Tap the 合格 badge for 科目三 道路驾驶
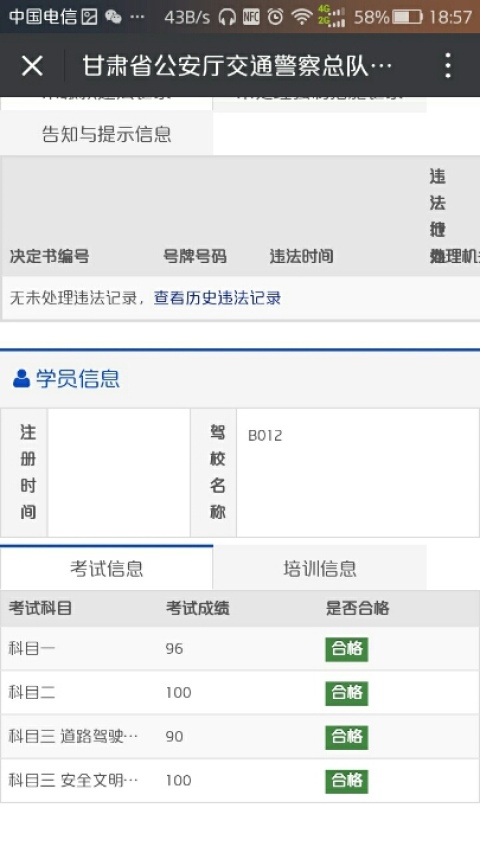 (347, 737)
